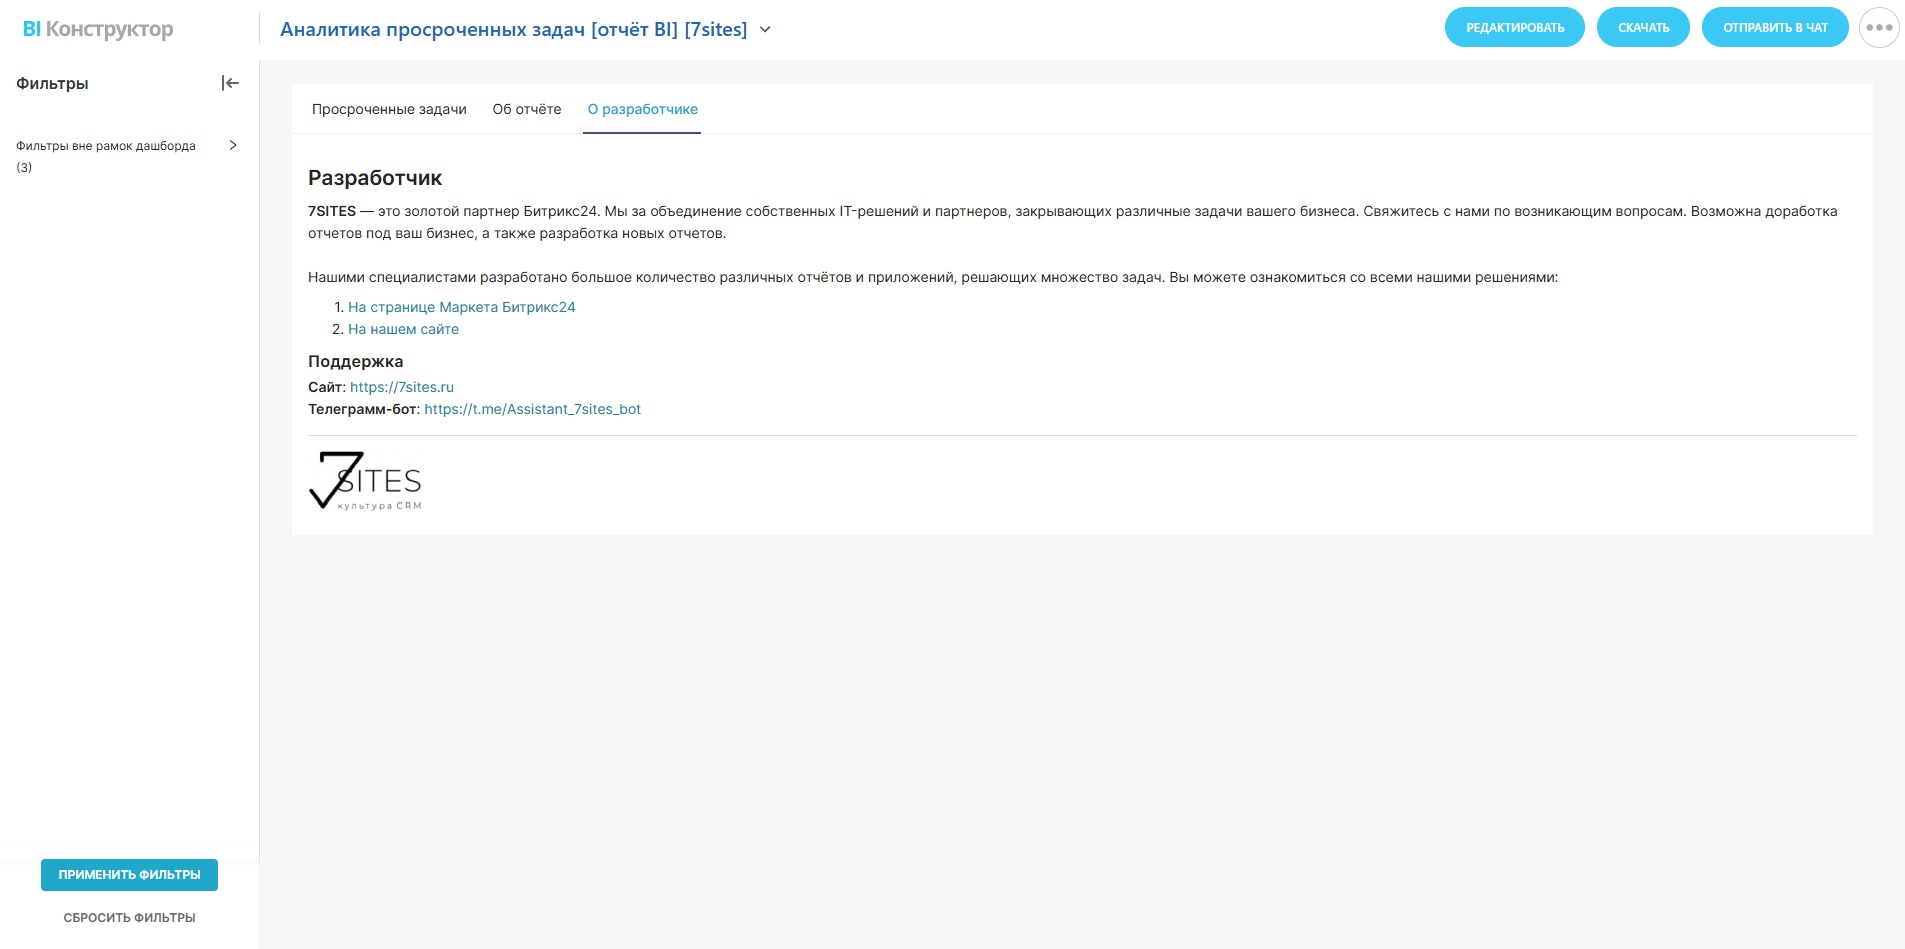Image resolution: width=1905 pixels, height=949 pixels.
Task: Open На странице Маркета Битрикс24 link
Action: point(461,307)
